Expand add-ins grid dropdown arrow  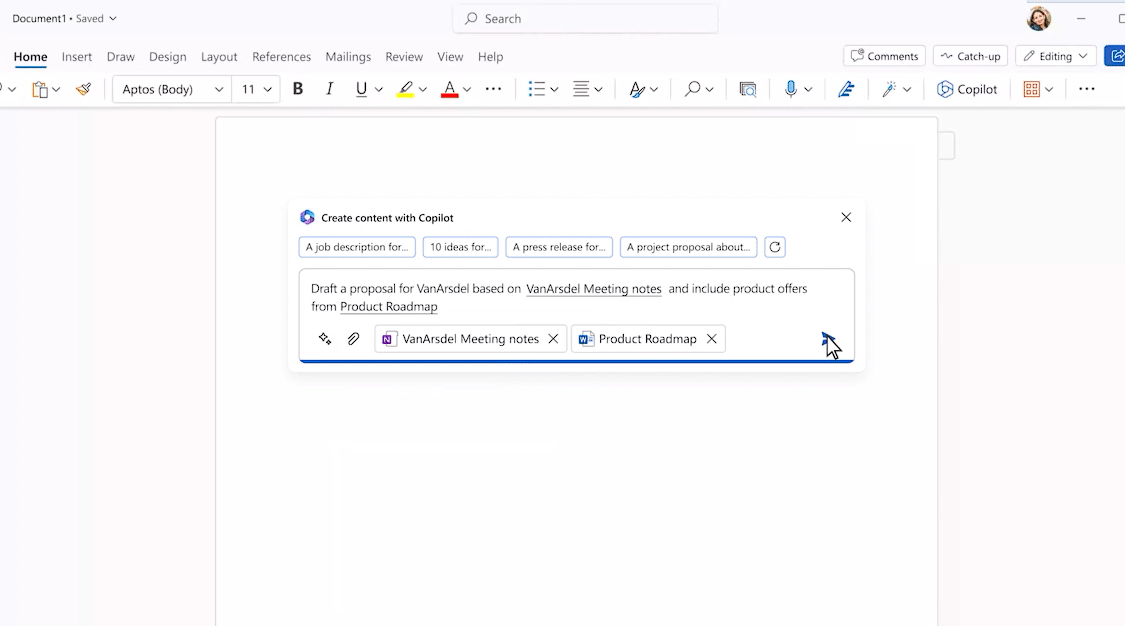1049,90
